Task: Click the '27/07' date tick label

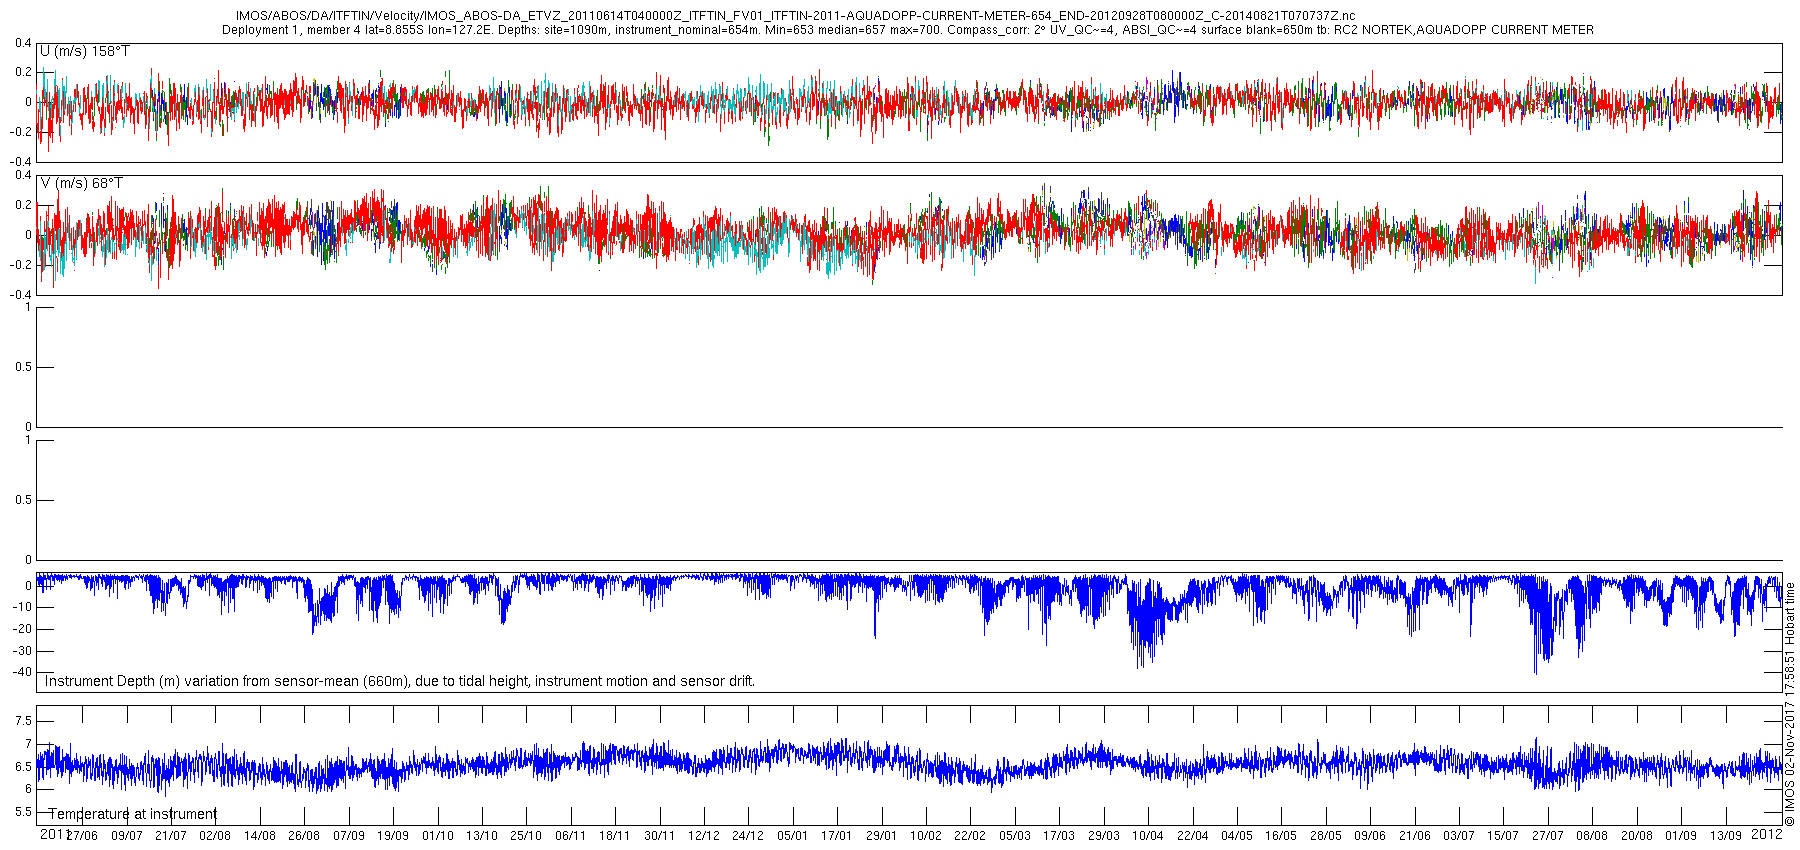Action: pyautogui.click(x=1548, y=836)
